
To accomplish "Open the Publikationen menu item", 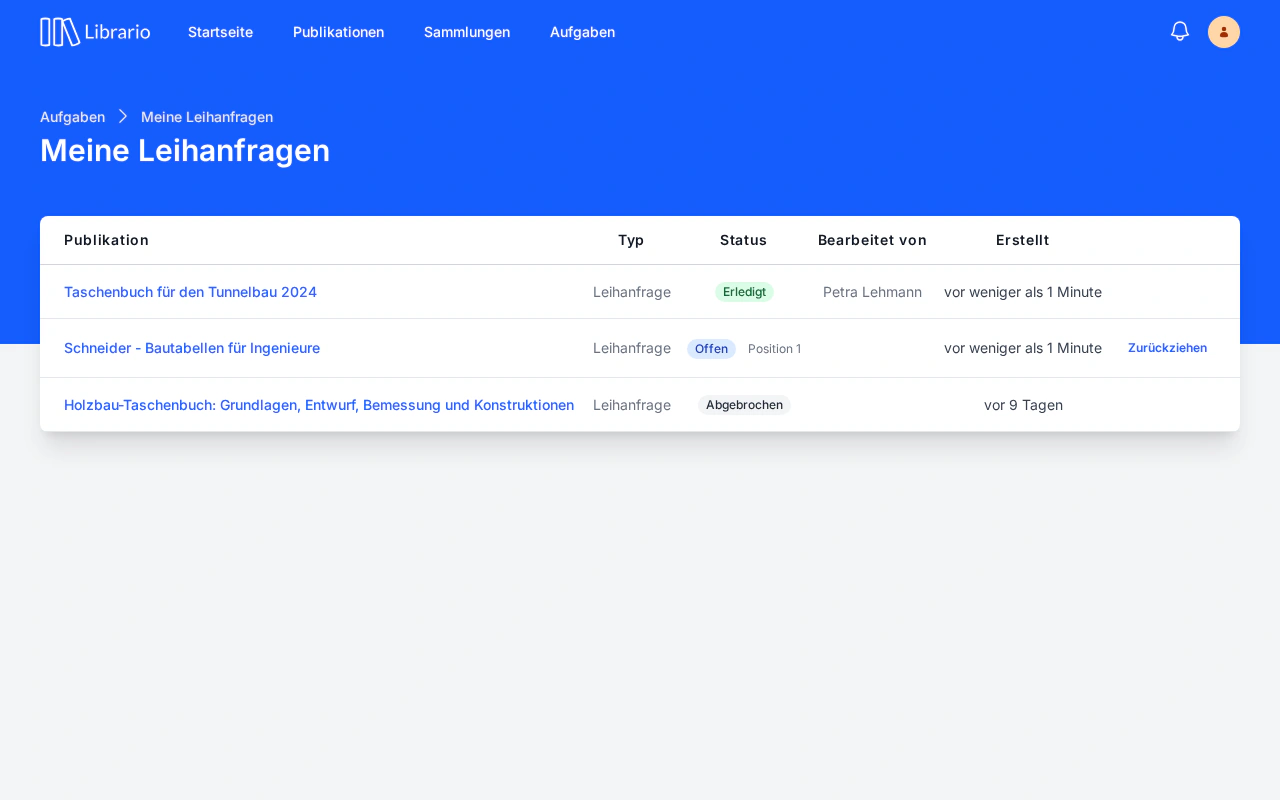I will 338,32.
